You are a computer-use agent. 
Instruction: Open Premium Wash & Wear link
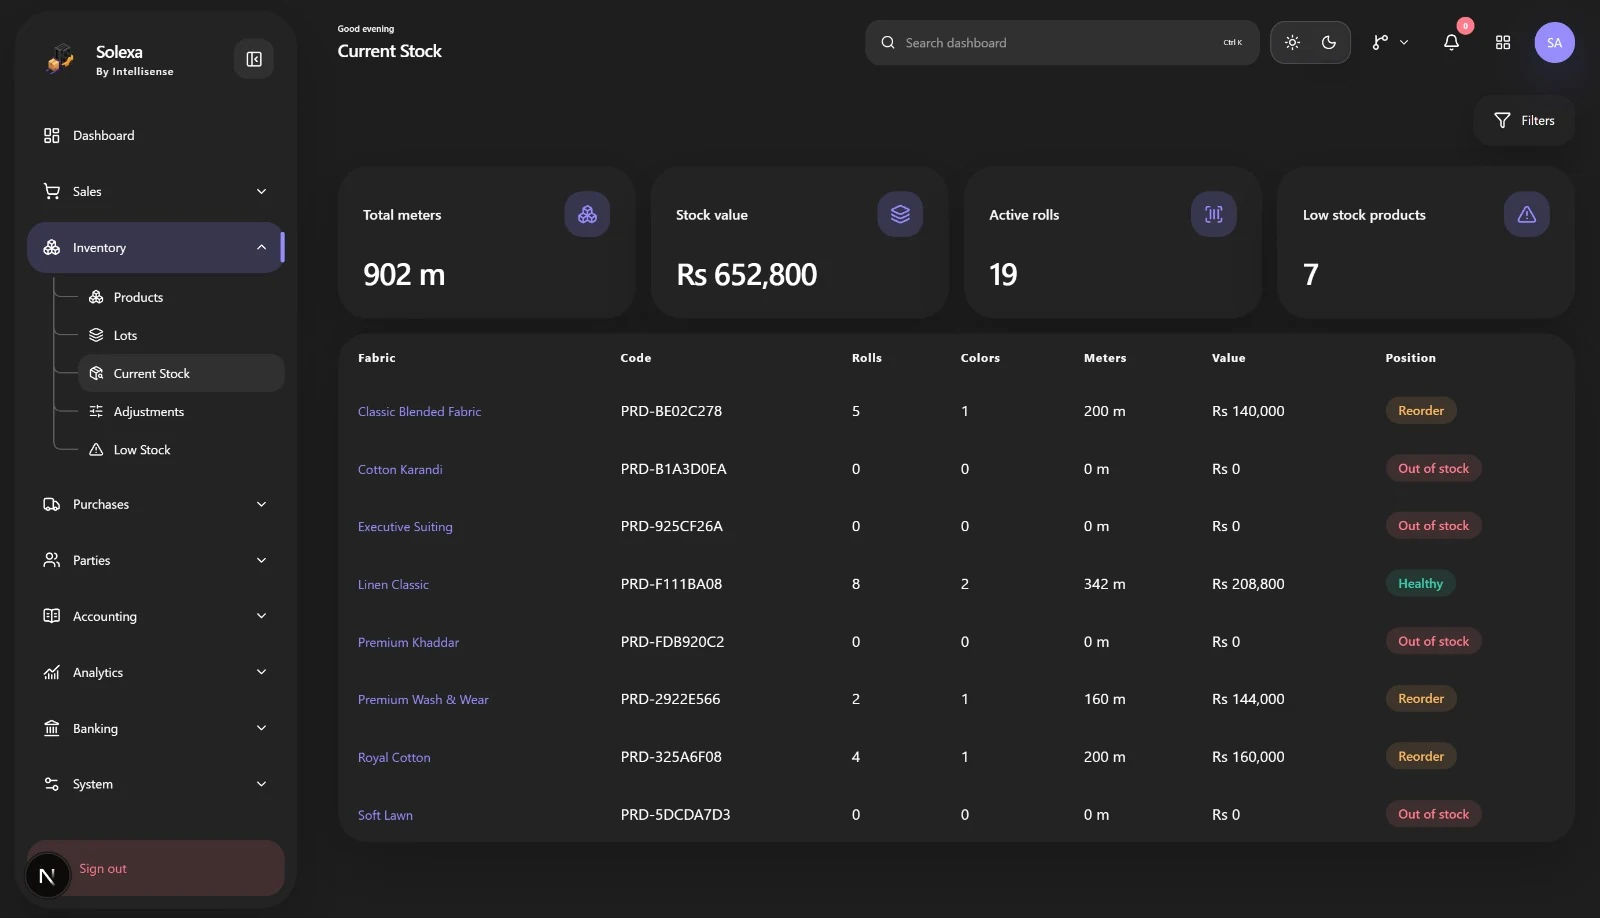tap(423, 700)
